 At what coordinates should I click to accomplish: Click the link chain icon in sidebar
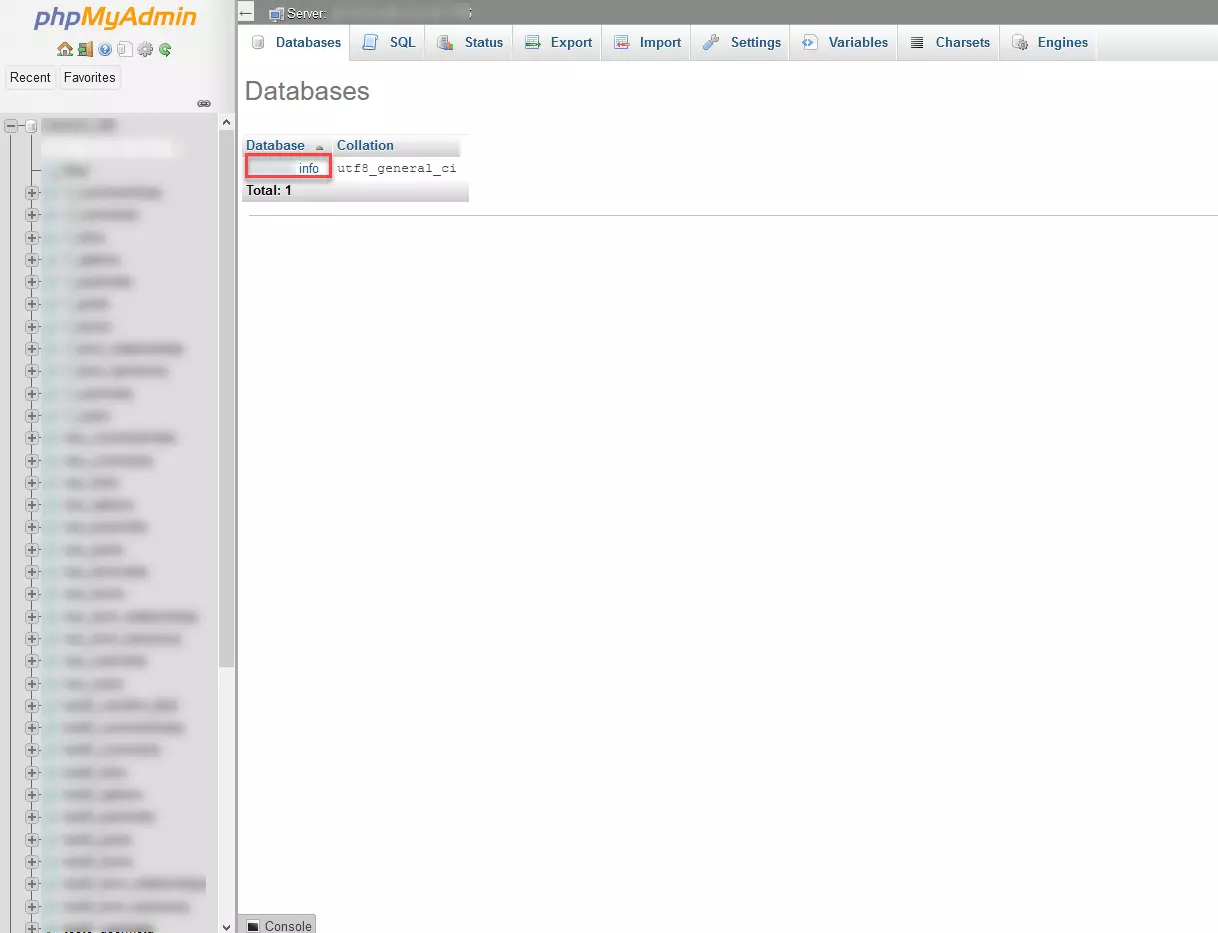coord(204,103)
